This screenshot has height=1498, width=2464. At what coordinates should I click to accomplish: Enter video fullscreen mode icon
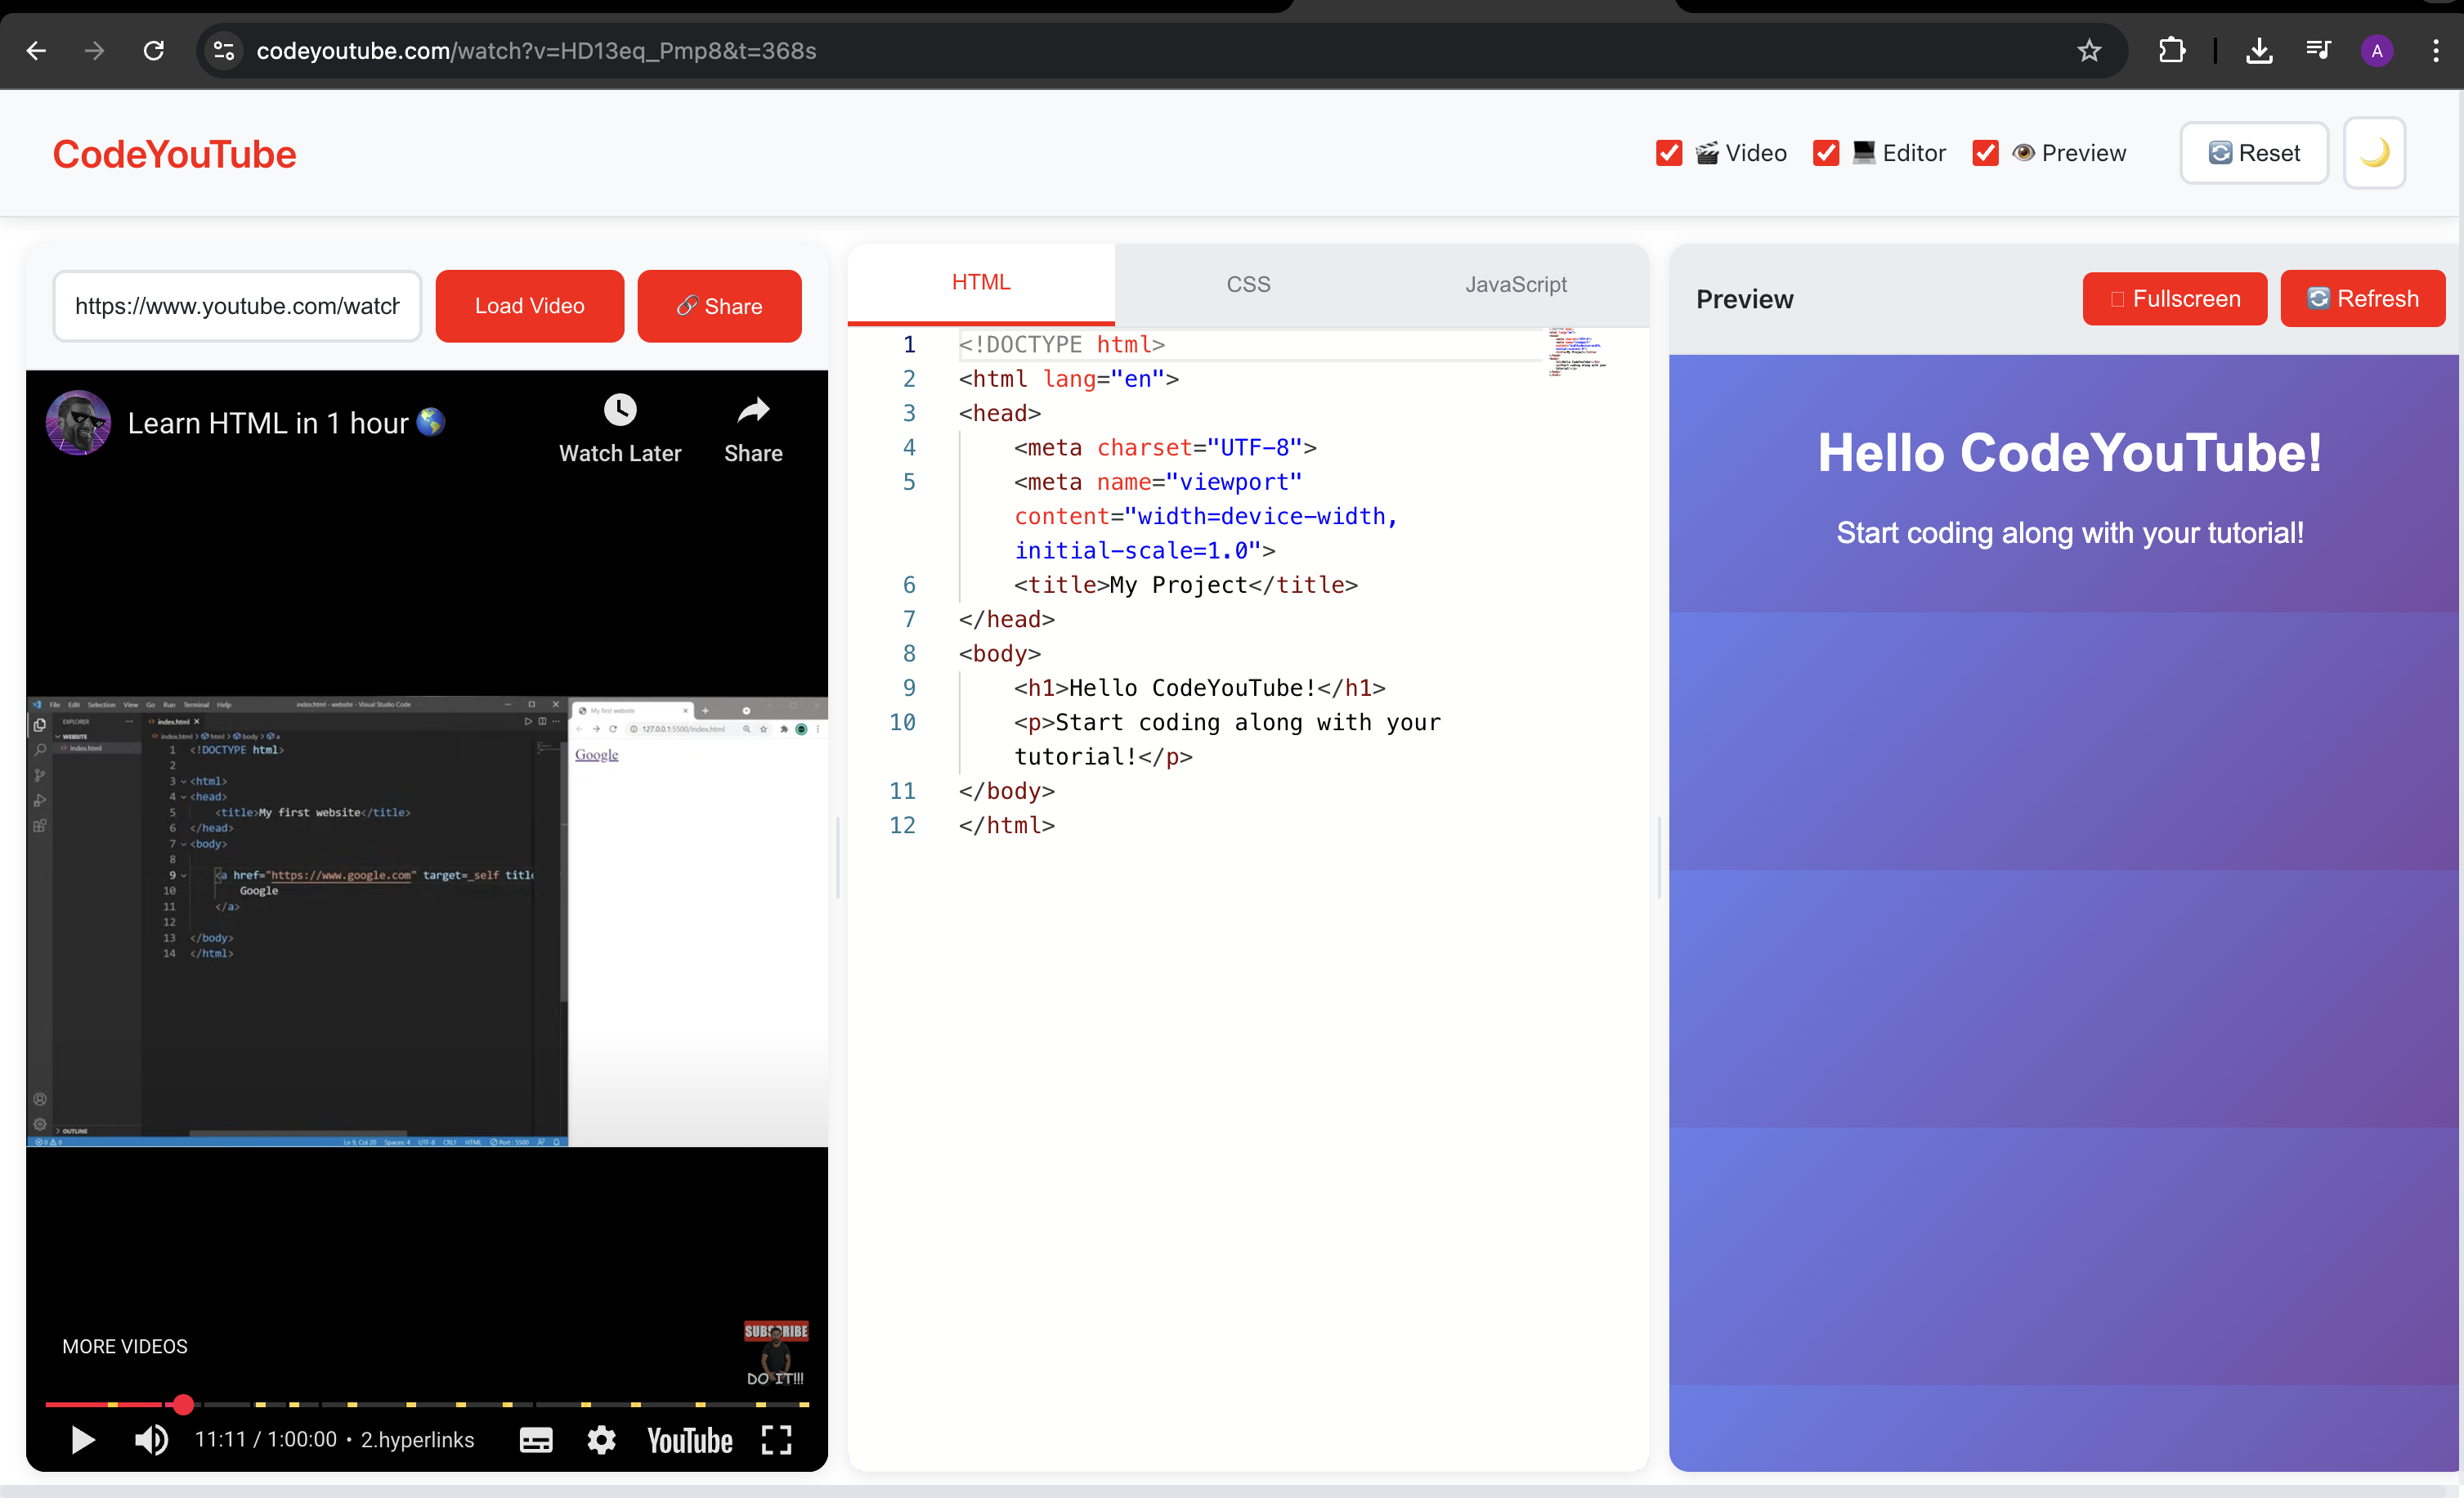click(x=776, y=1440)
